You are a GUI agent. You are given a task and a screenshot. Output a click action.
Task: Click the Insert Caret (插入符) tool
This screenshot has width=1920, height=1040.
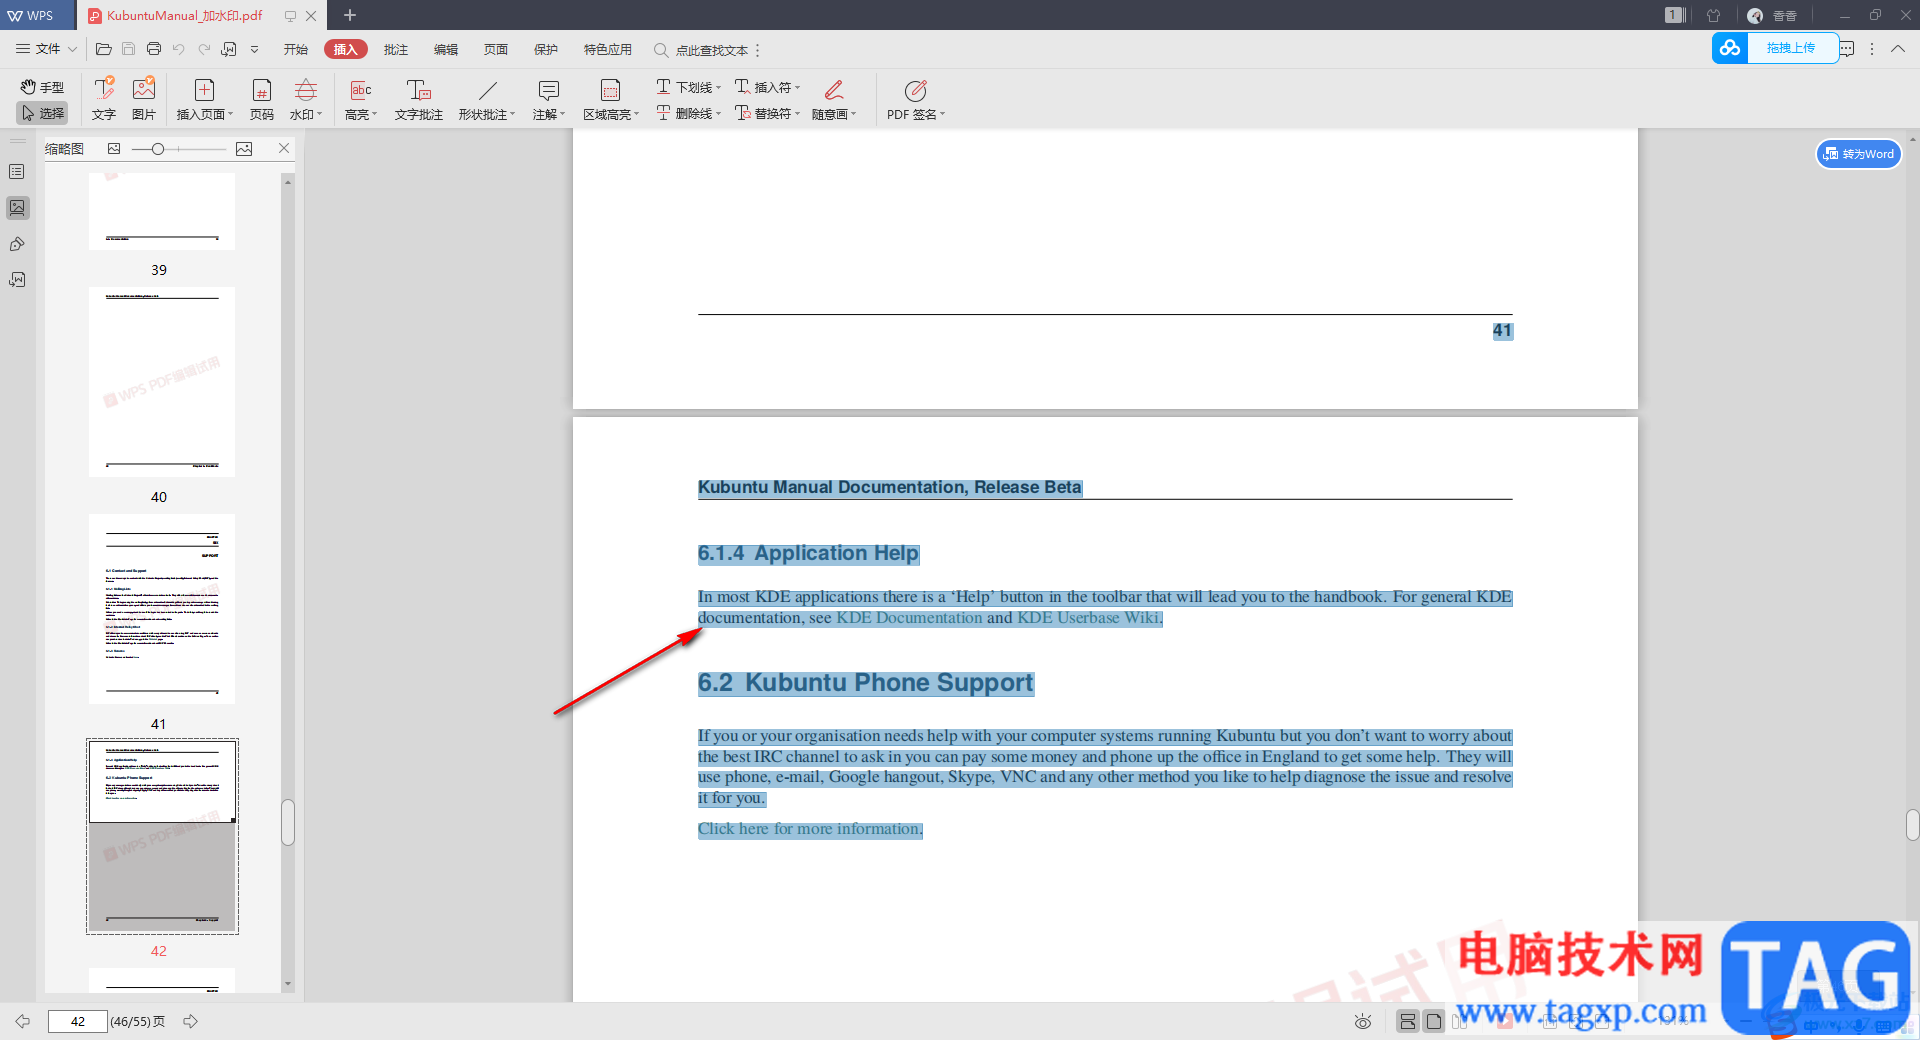tap(764, 87)
